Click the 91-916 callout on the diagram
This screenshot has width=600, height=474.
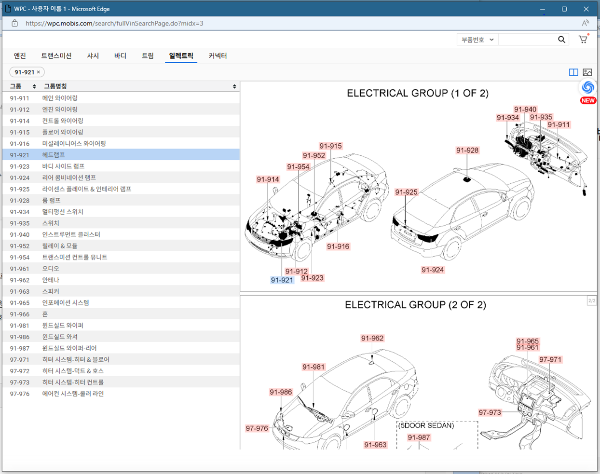tap(338, 246)
